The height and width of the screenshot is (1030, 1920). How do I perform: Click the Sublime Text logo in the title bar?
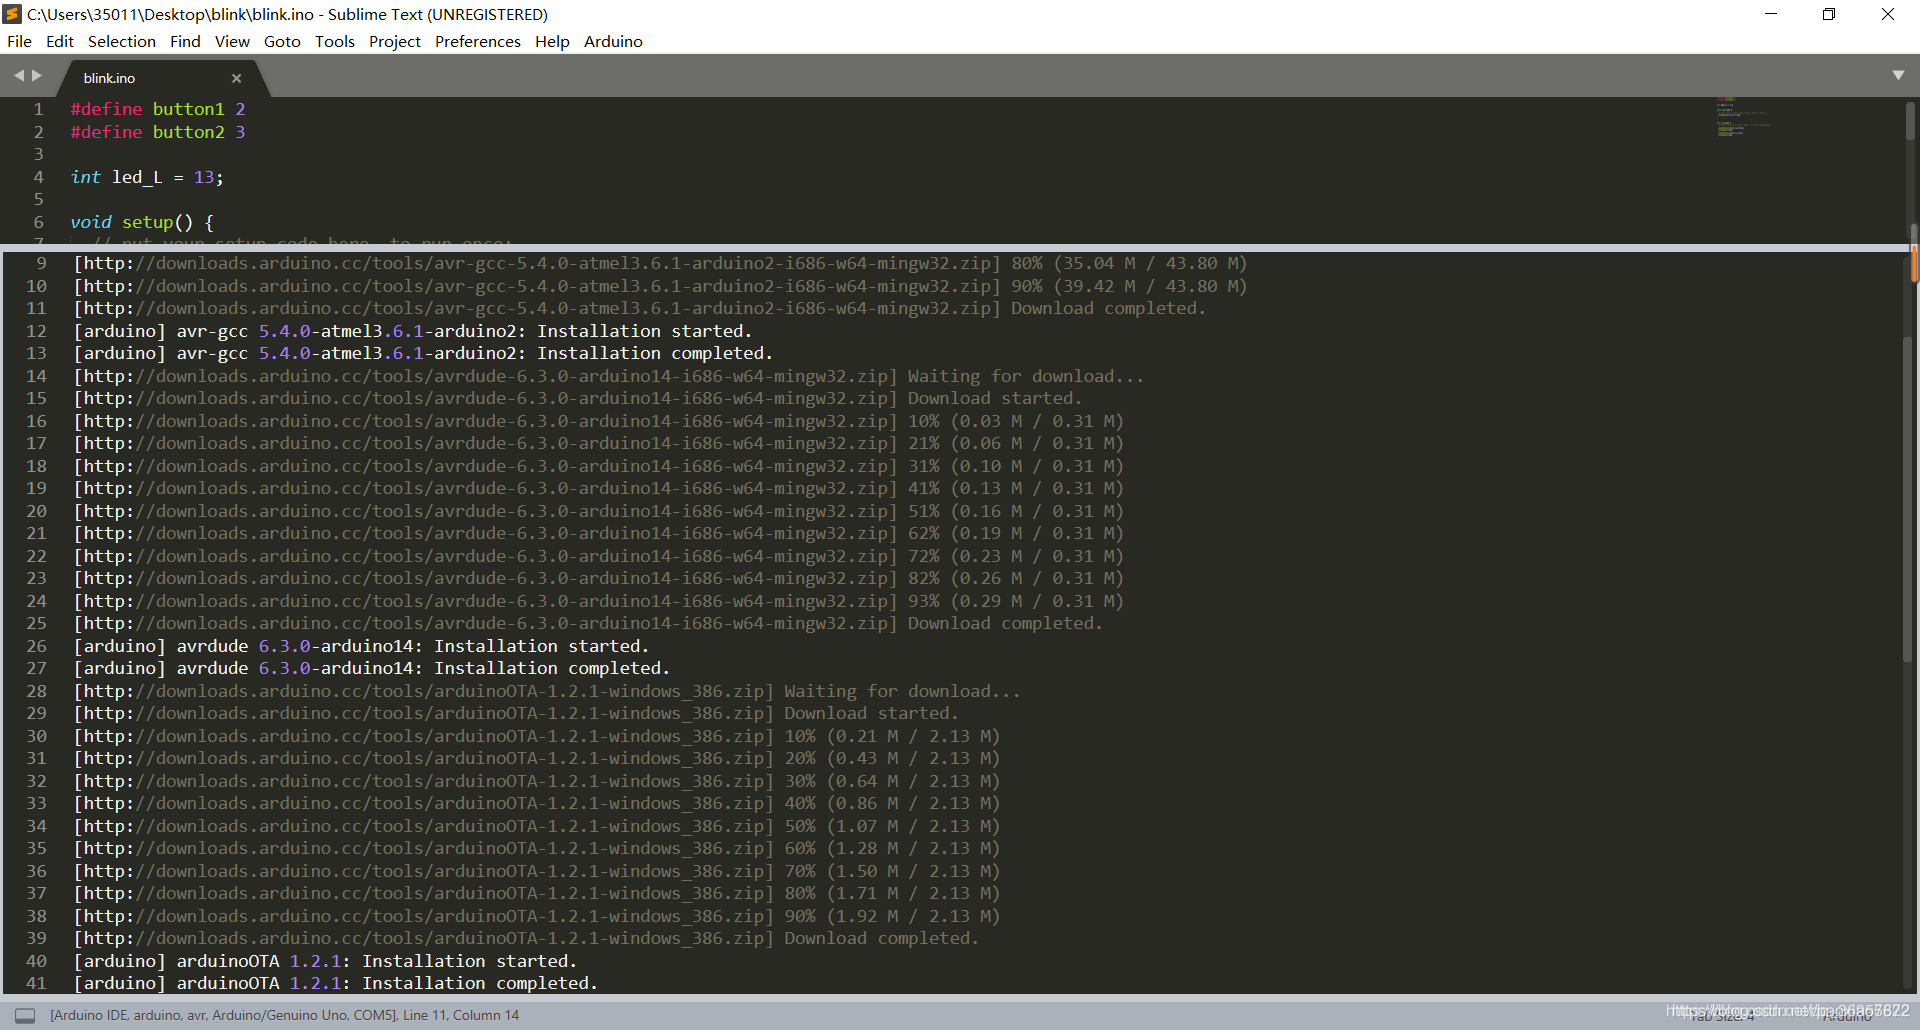(13, 14)
